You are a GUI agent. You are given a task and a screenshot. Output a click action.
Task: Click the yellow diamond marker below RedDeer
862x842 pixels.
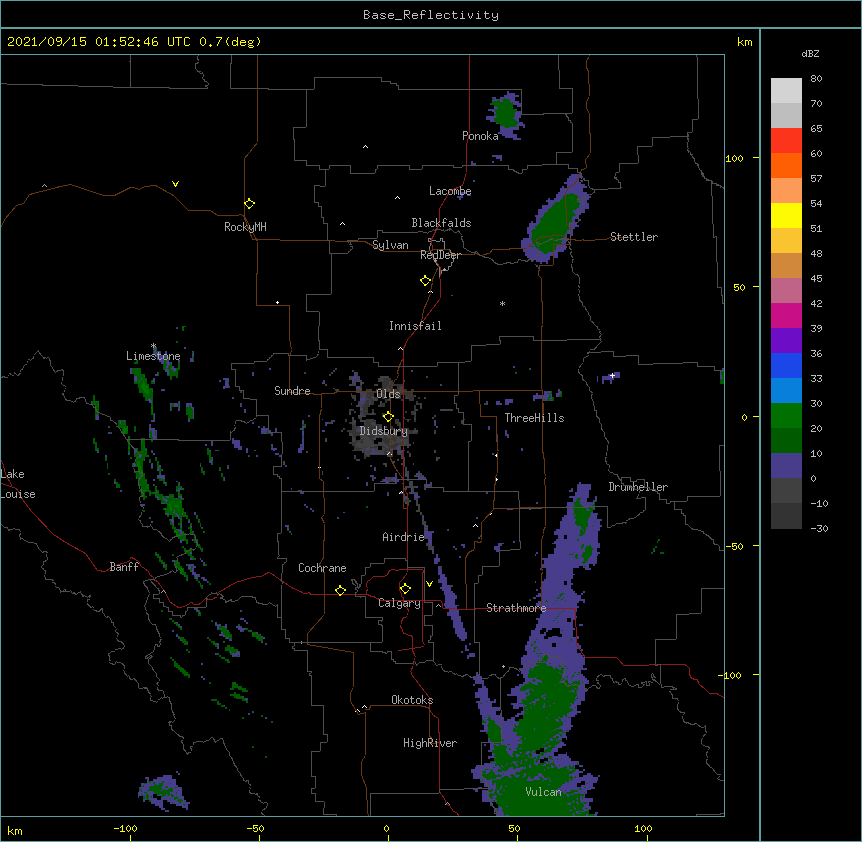[425, 280]
